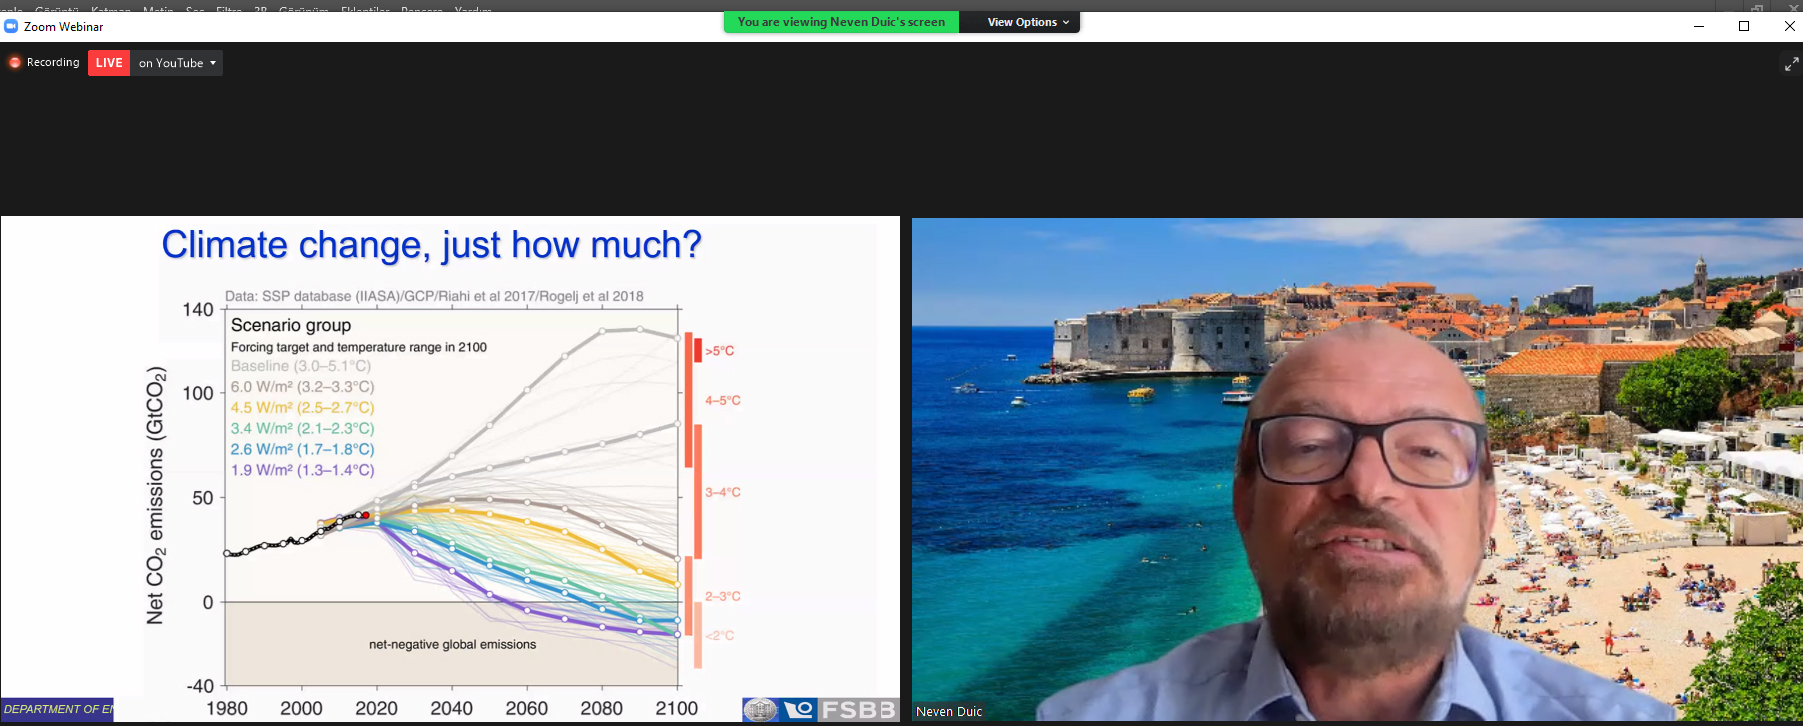
Task: Enter full screen using the arrows icon
Action: 1791,64
